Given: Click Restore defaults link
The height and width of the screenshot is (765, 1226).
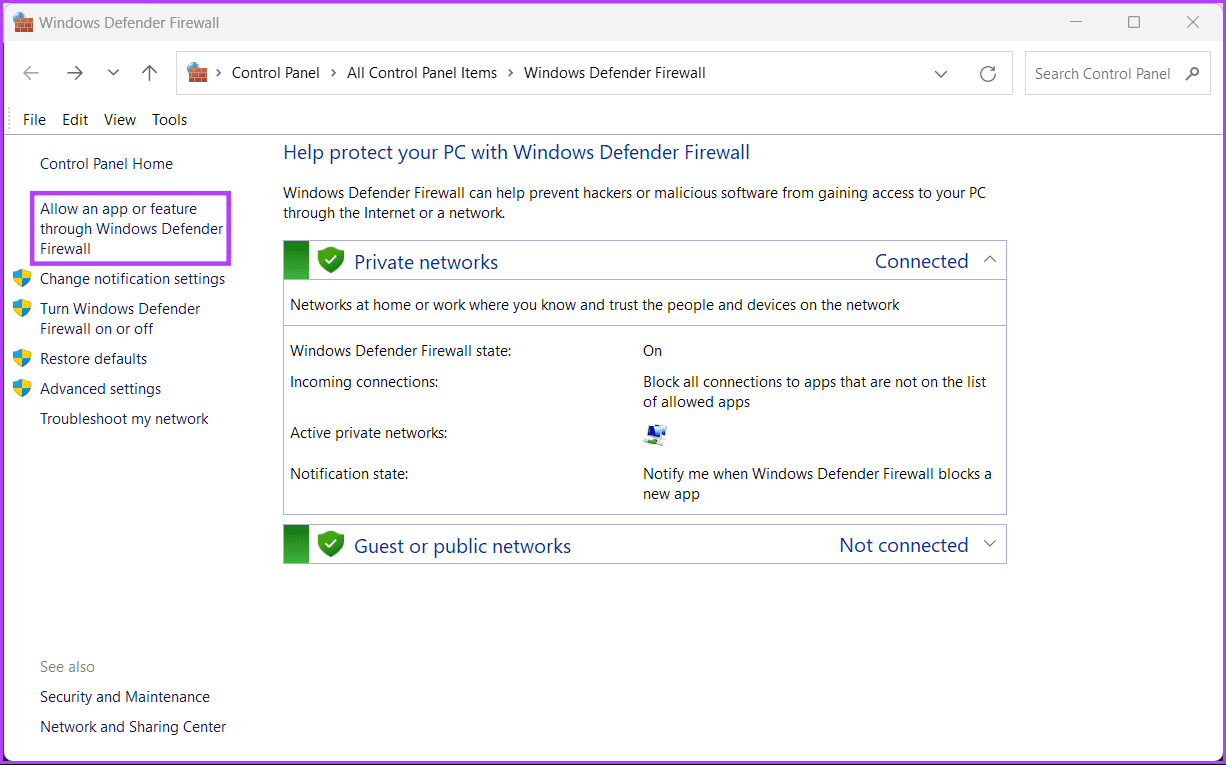Looking at the screenshot, I should tap(93, 359).
